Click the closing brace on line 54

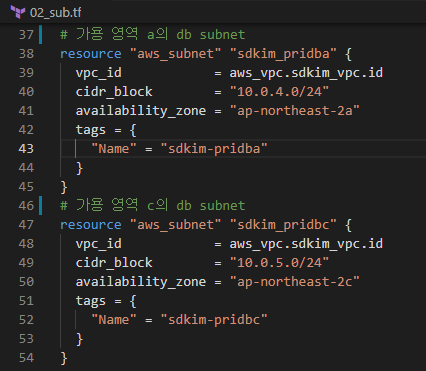(64, 358)
